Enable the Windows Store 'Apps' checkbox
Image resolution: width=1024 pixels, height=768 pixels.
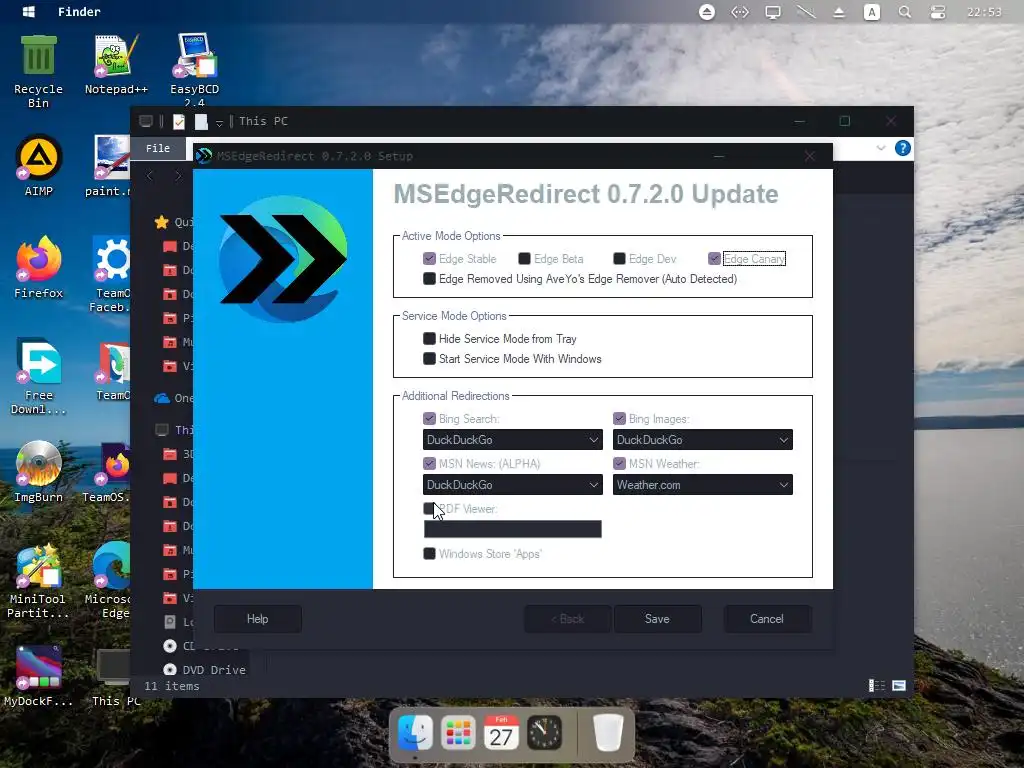429,554
